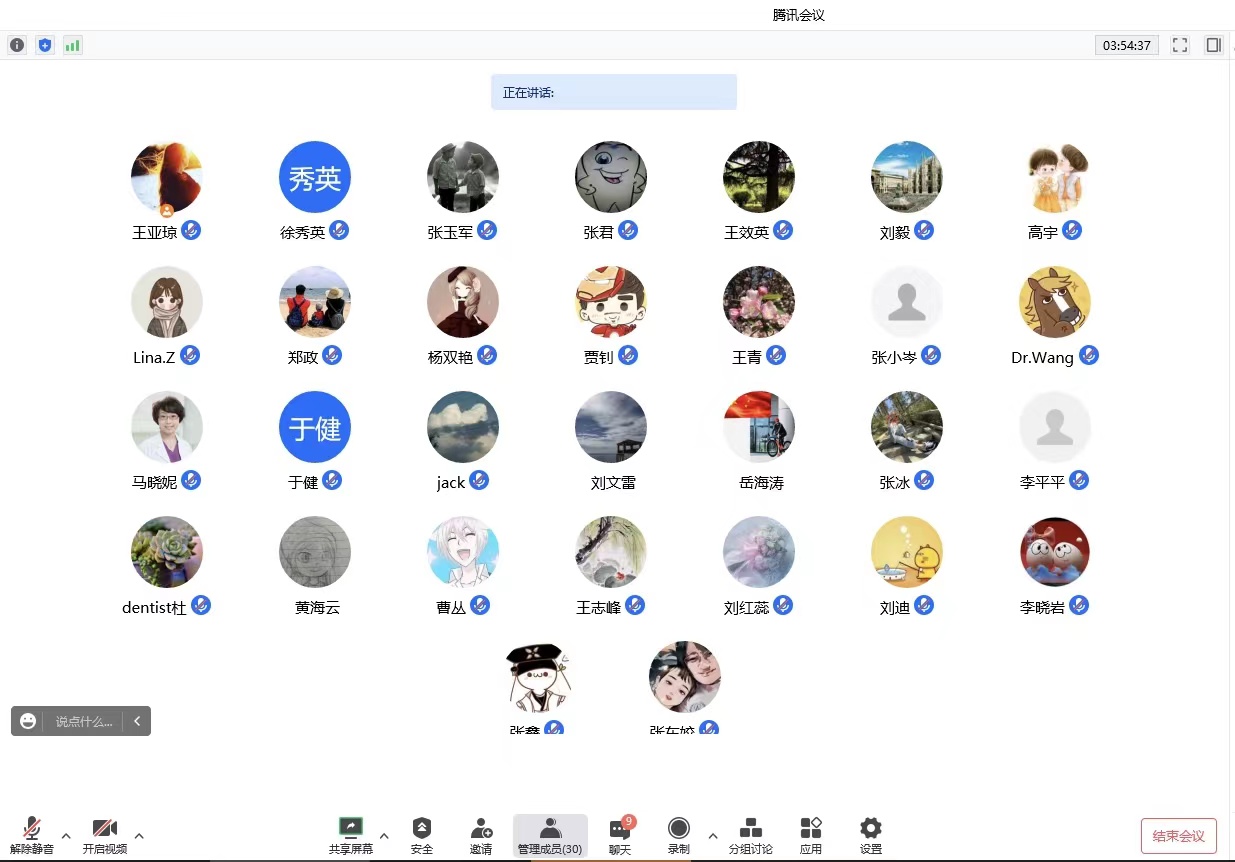Click the End Meeting (结束会议) button
The height and width of the screenshot is (862, 1235).
tap(1178, 836)
